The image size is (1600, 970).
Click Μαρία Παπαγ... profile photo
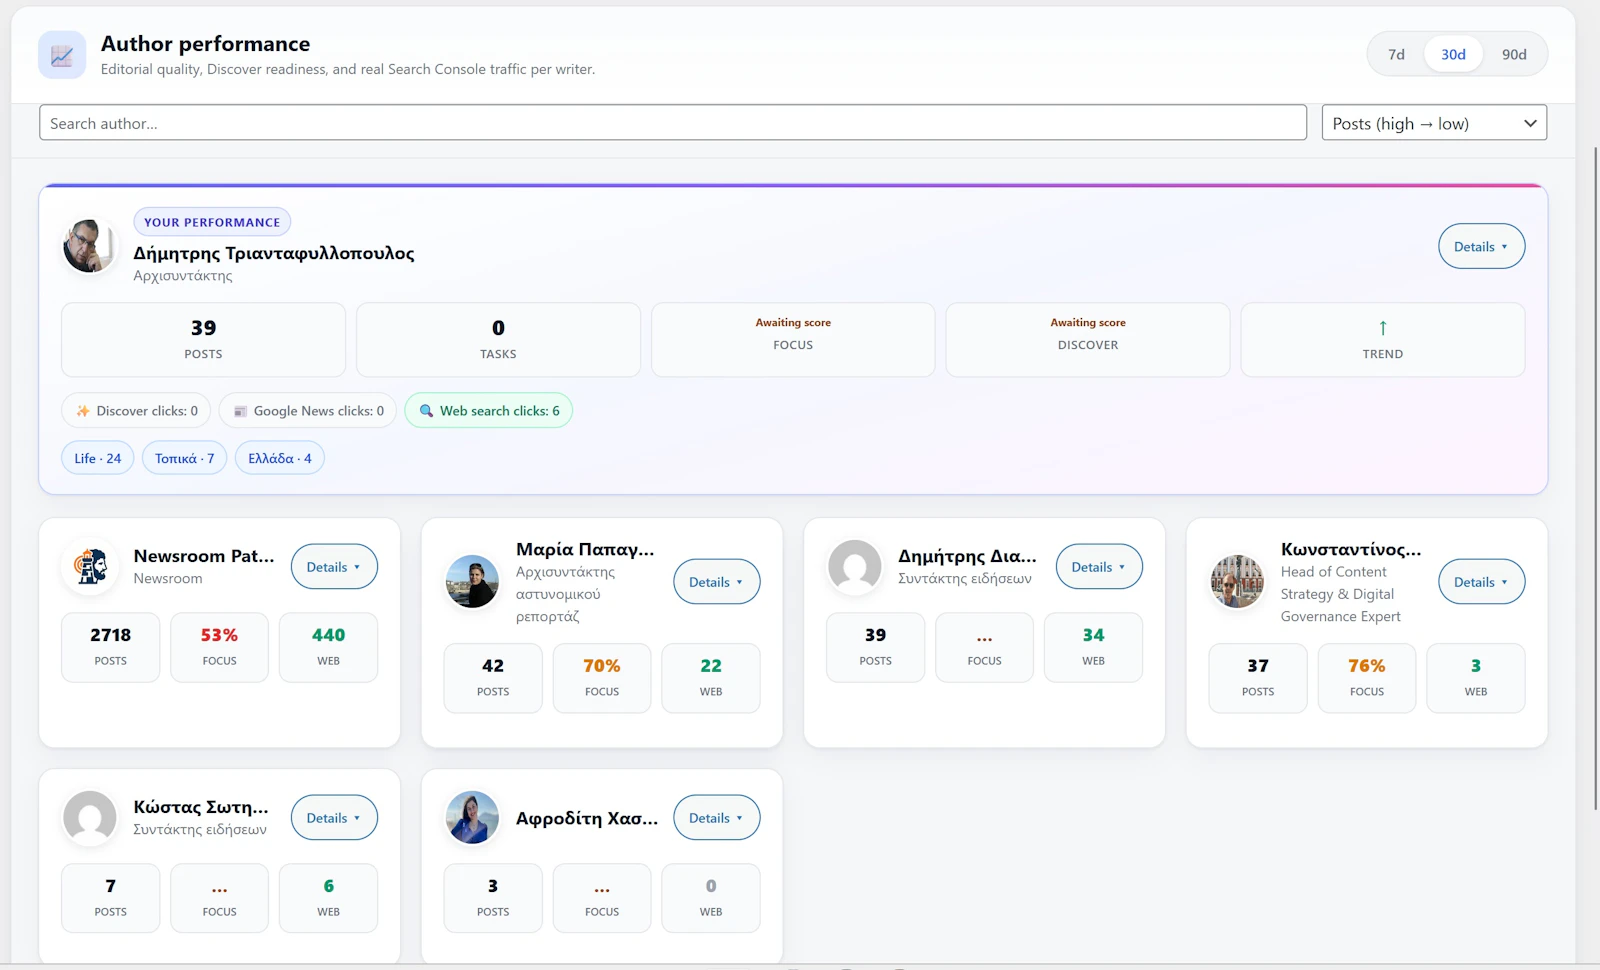point(472,581)
